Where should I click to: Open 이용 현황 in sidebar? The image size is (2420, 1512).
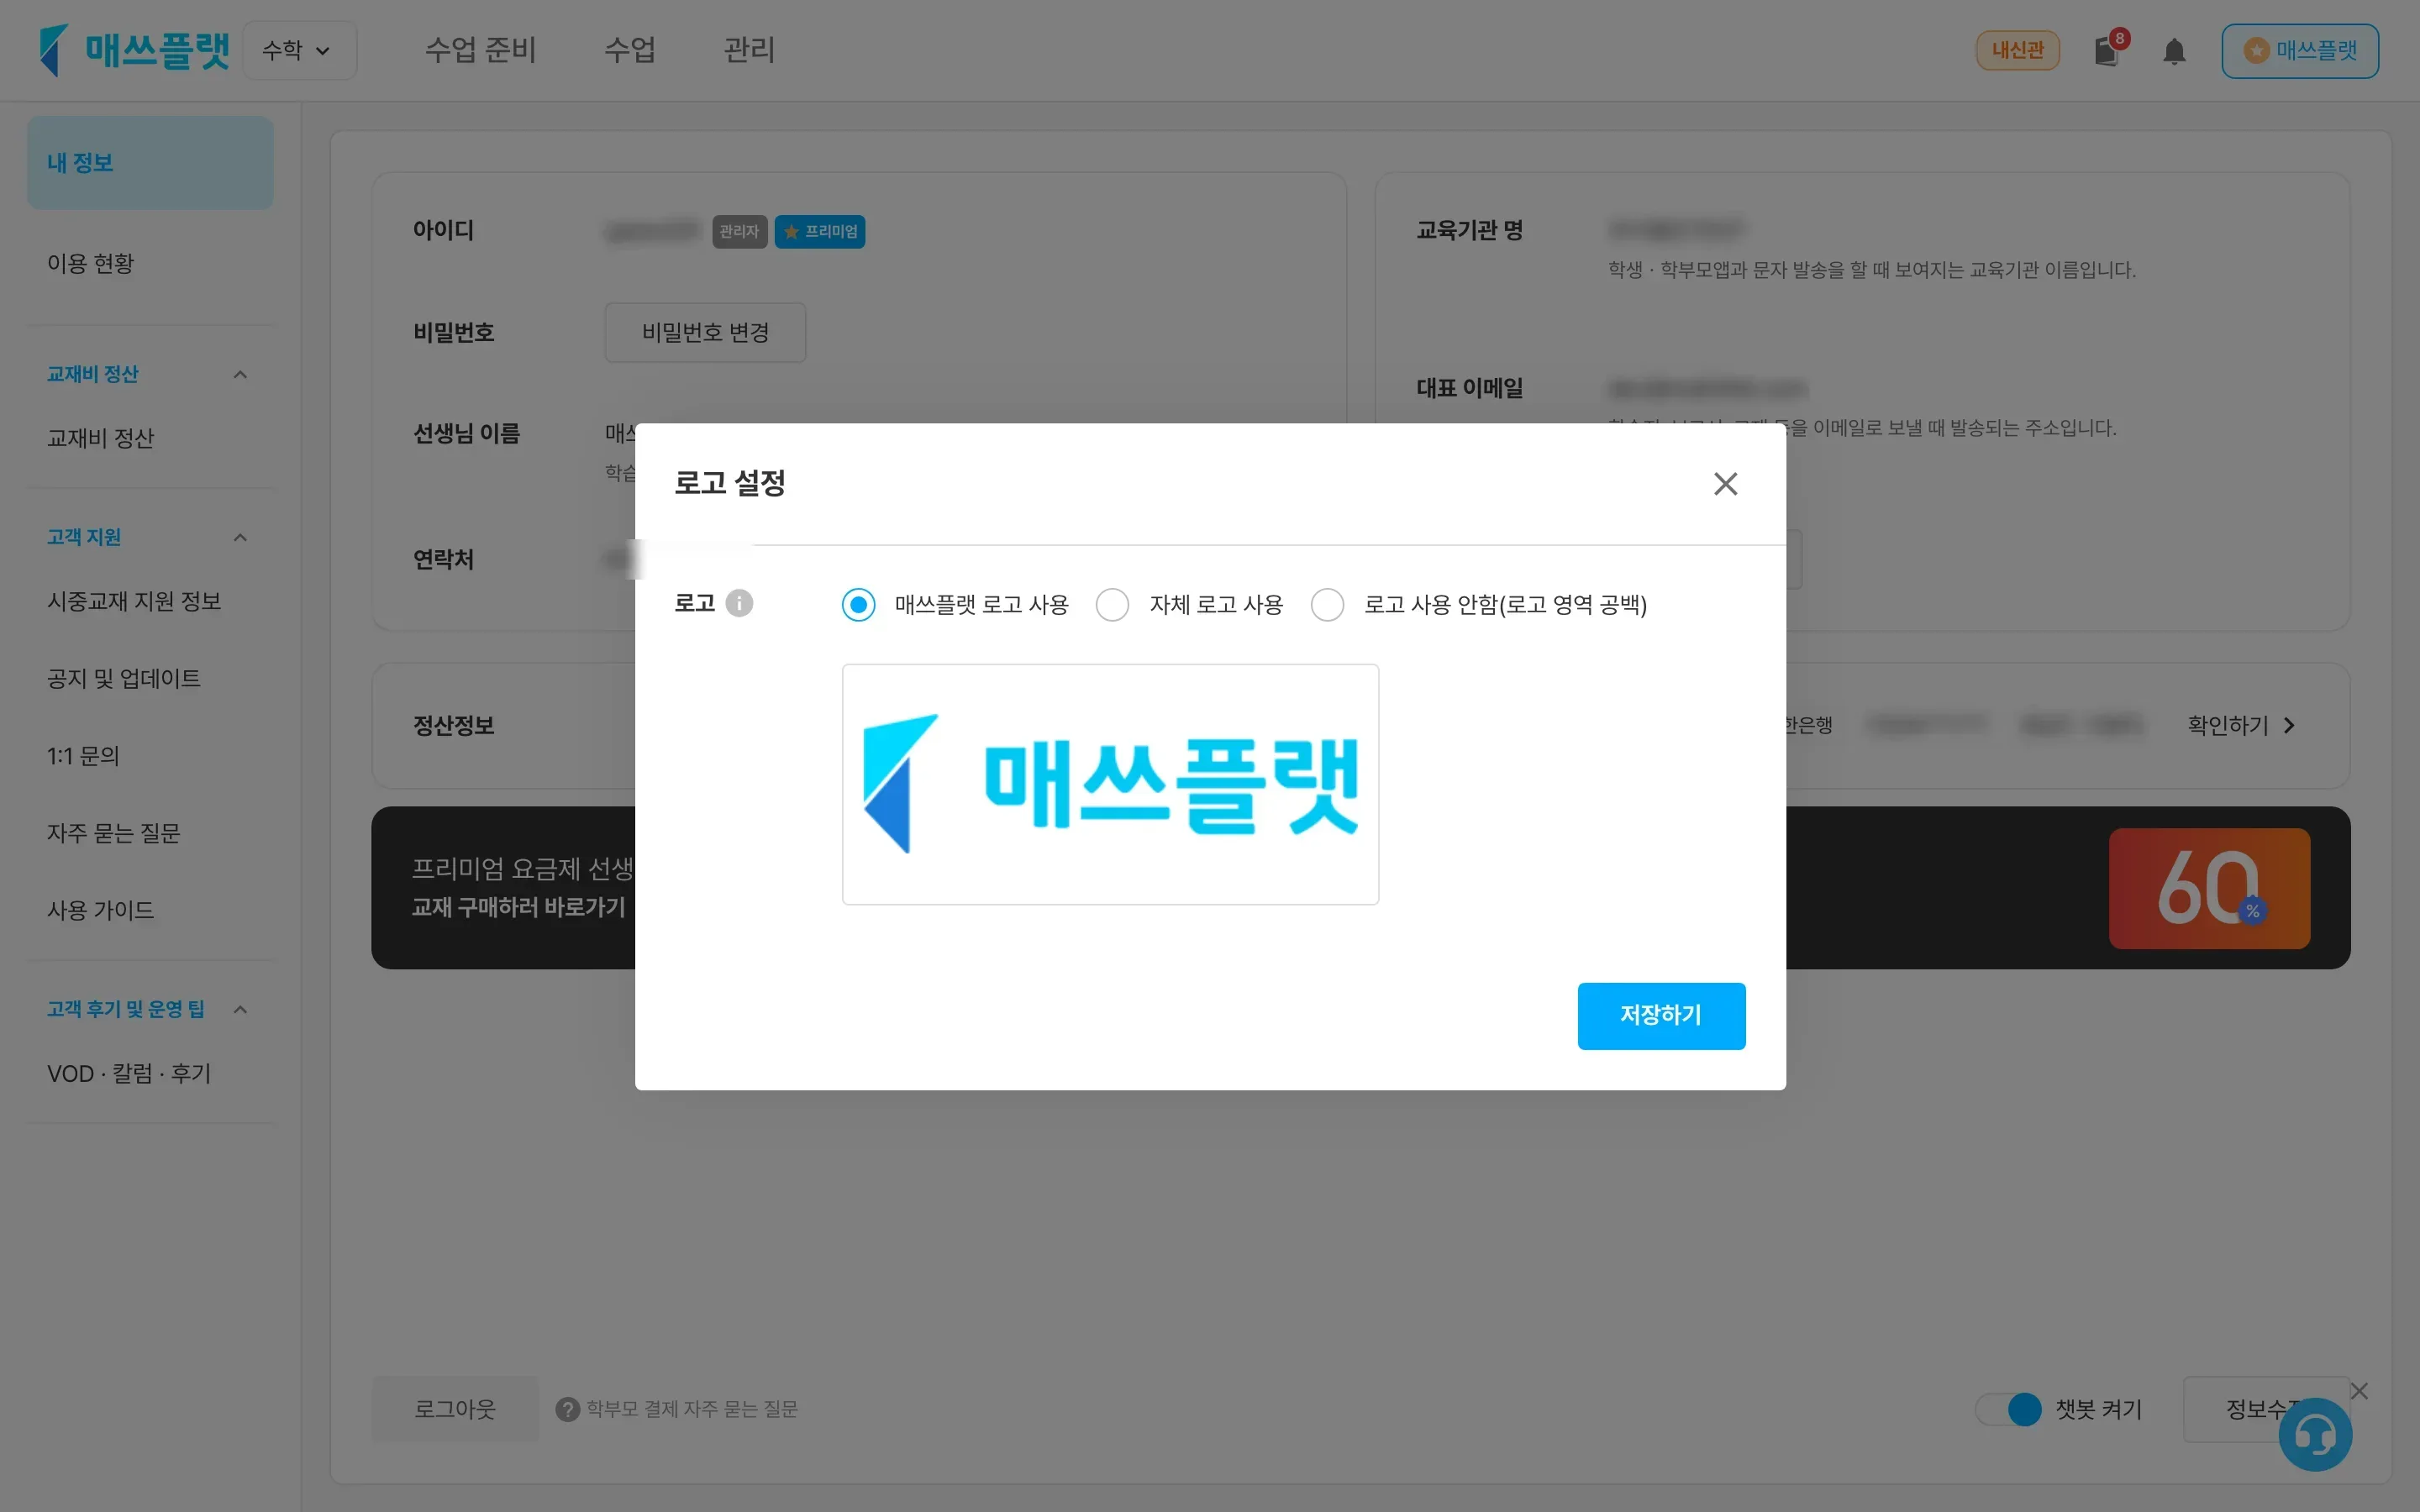tap(90, 263)
